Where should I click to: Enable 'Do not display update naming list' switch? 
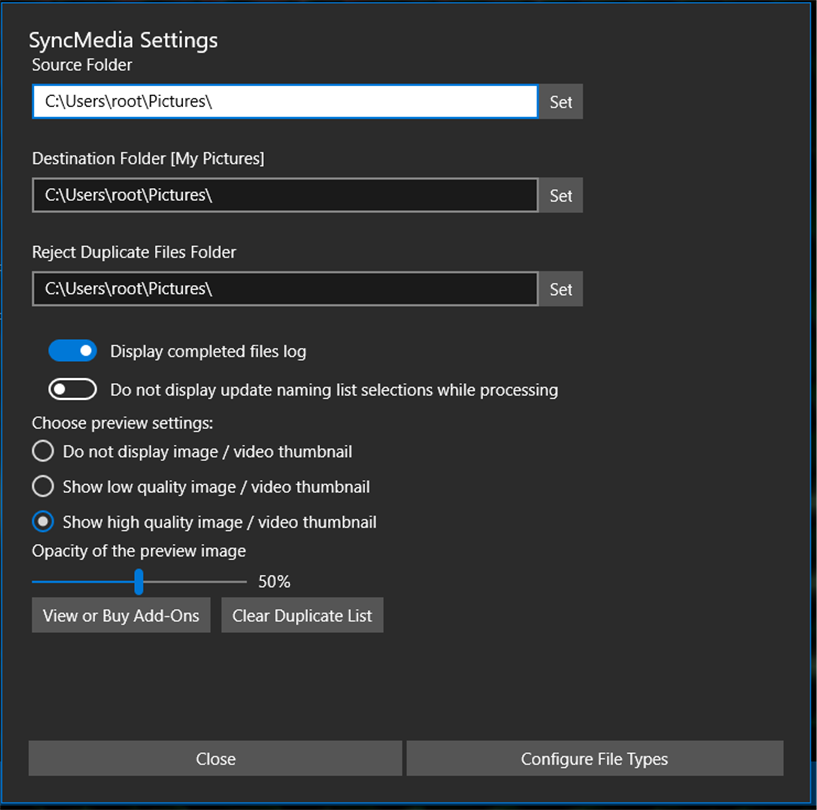click(73, 389)
